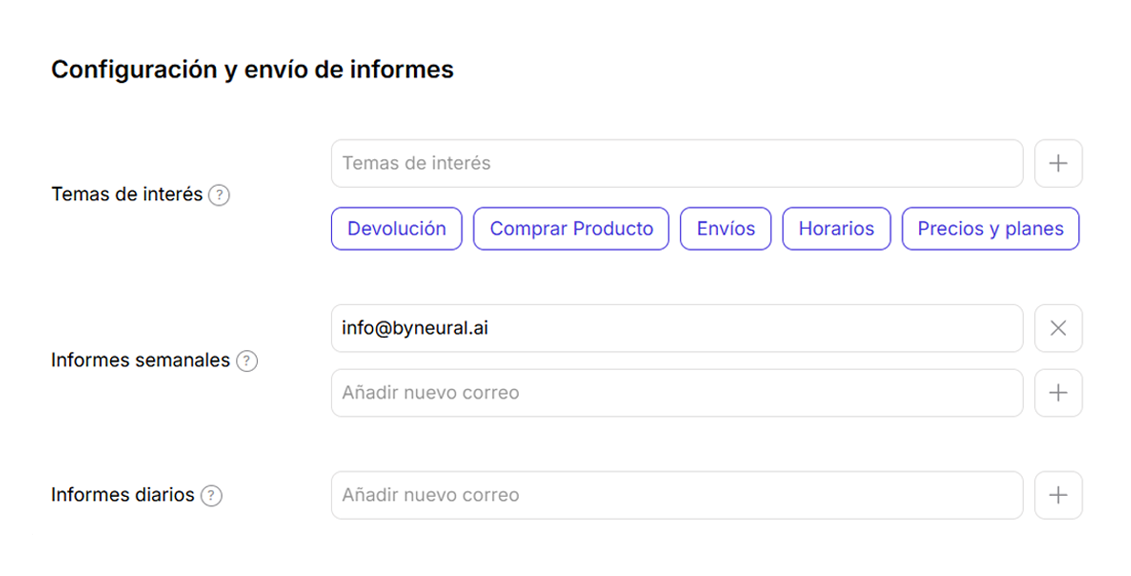
Task: Remove info@byneural.ai with the X icon
Action: pos(1058,328)
